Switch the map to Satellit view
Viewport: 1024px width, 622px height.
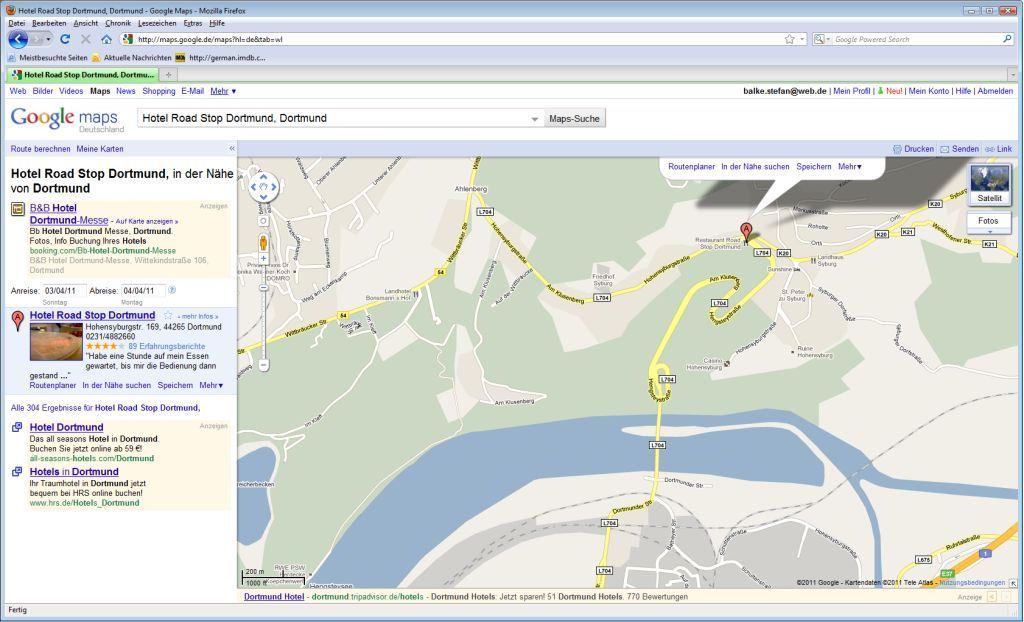[989, 185]
